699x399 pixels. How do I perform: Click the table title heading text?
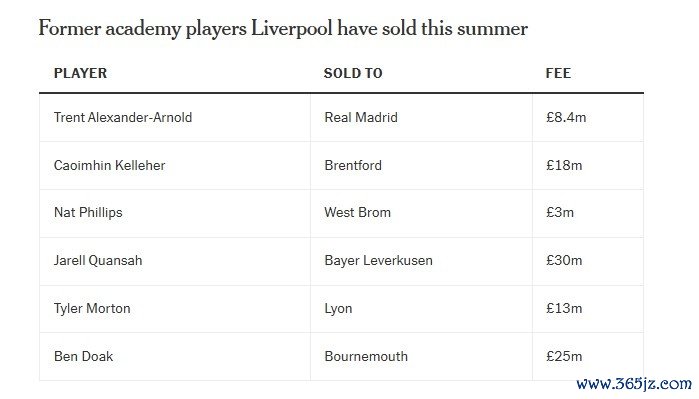point(283,29)
